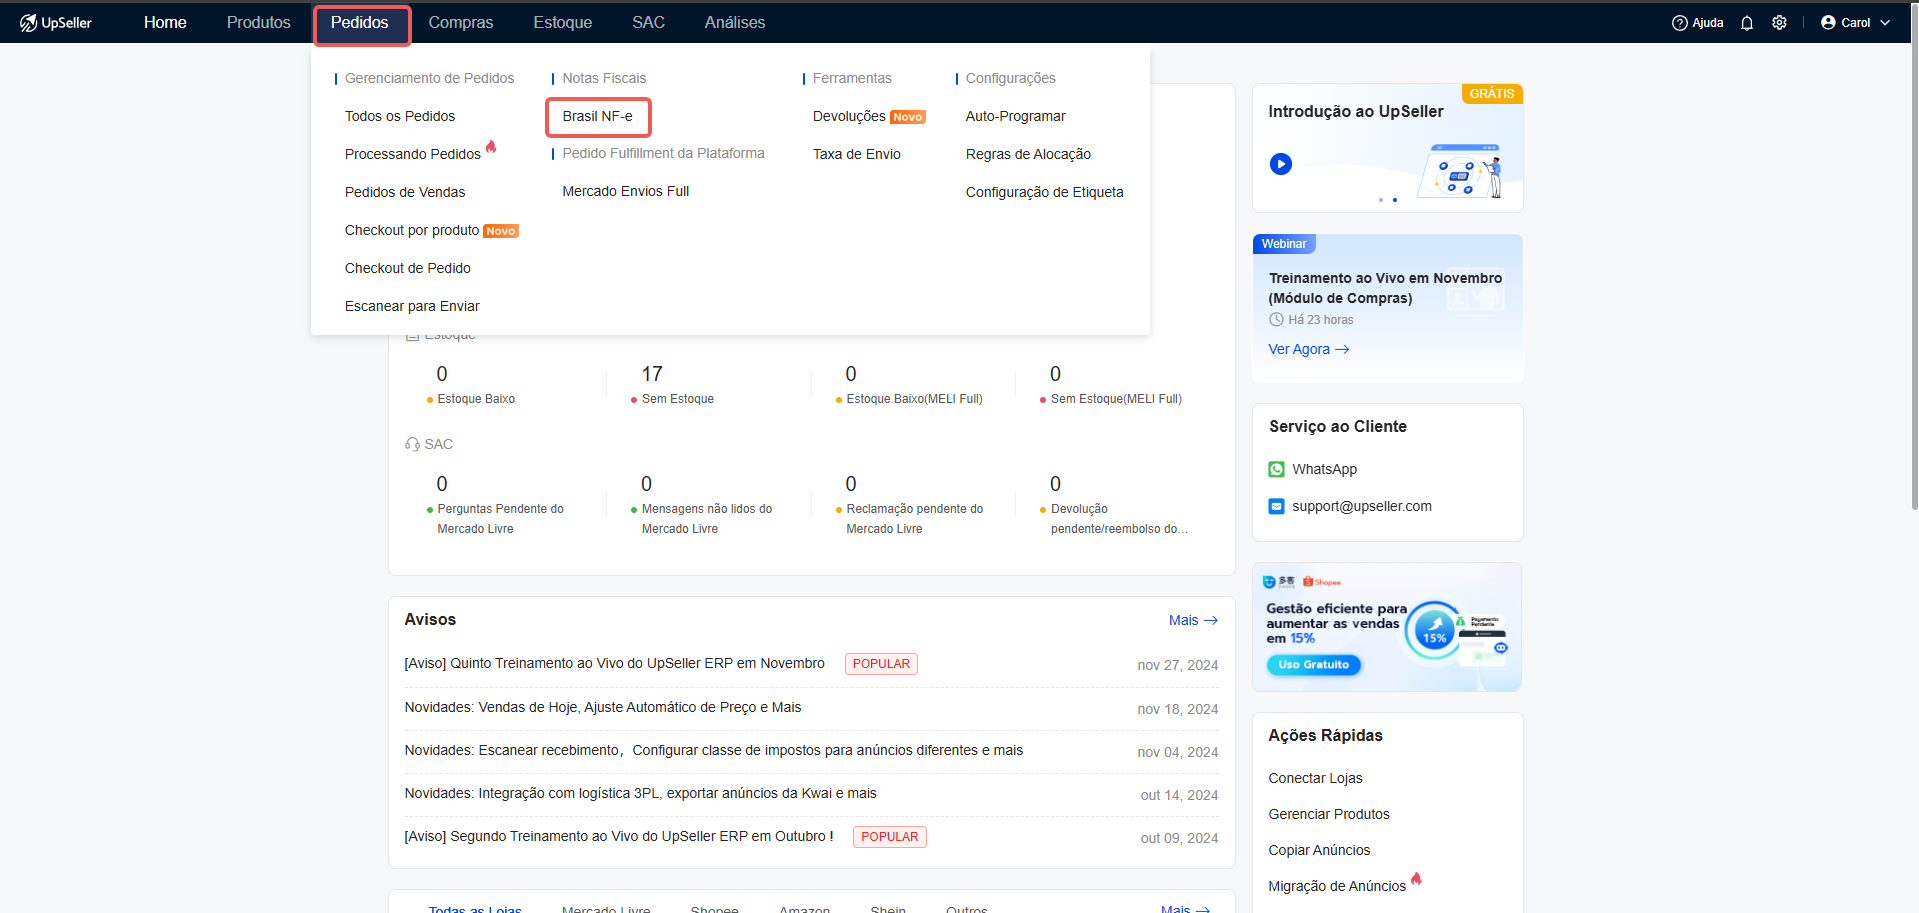Open the settings gear icon
This screenshot has width=1919, height=913.
[1779, 22]
